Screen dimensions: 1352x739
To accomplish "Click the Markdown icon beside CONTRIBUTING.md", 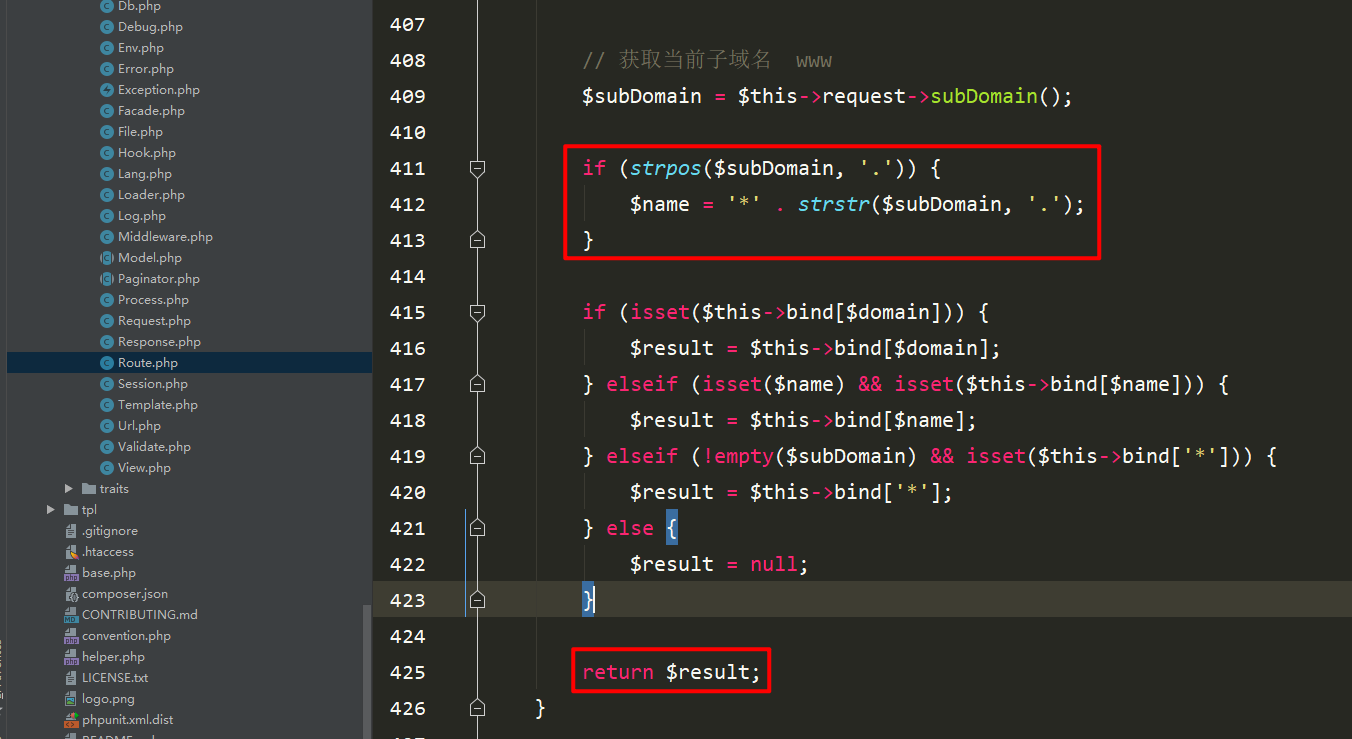I will point(71,615).
